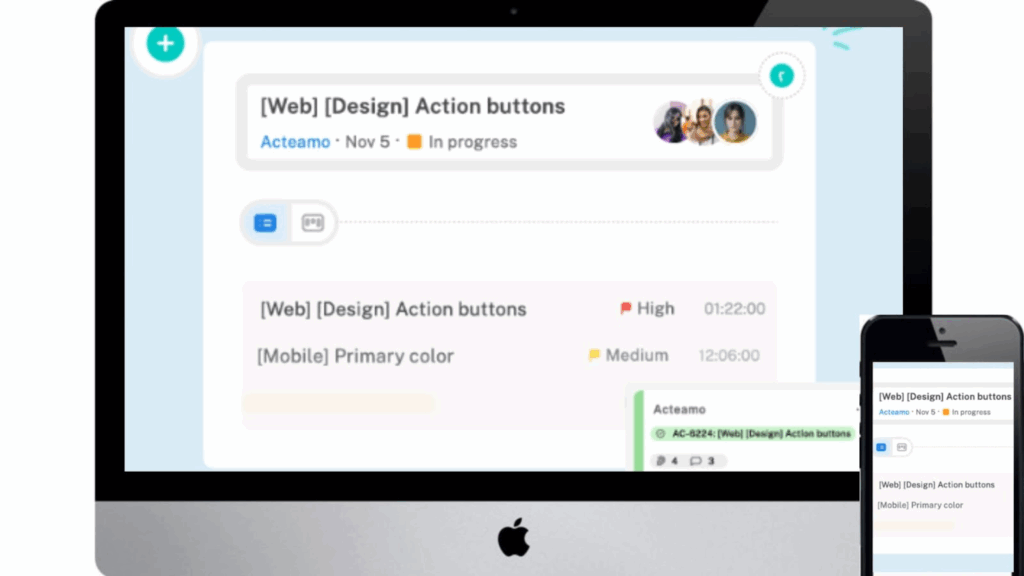This screenshot has height=576, width=1024.
Task: Open the [Mobile] Primary color task row
Action: point(510,356)
